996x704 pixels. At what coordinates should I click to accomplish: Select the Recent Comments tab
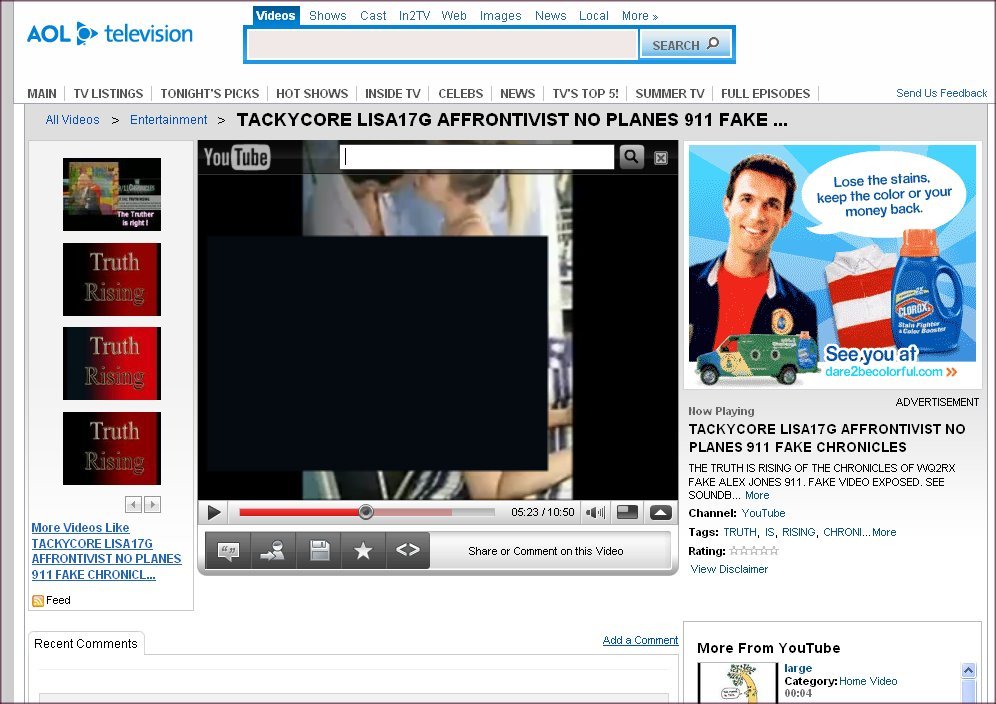pyautogui.click(x=86, y=644)
